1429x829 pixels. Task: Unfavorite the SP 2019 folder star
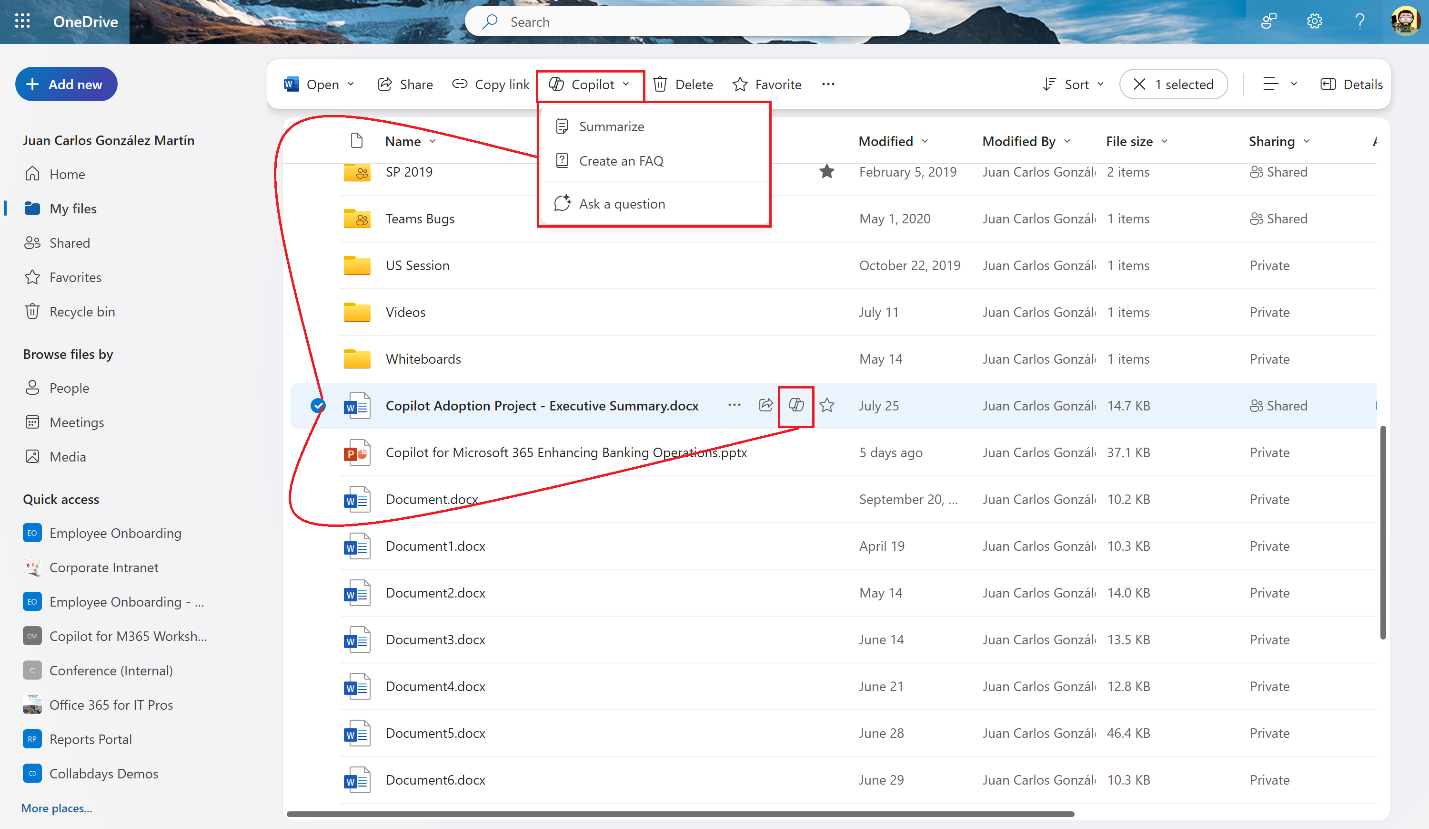click(x=827, y=172)
